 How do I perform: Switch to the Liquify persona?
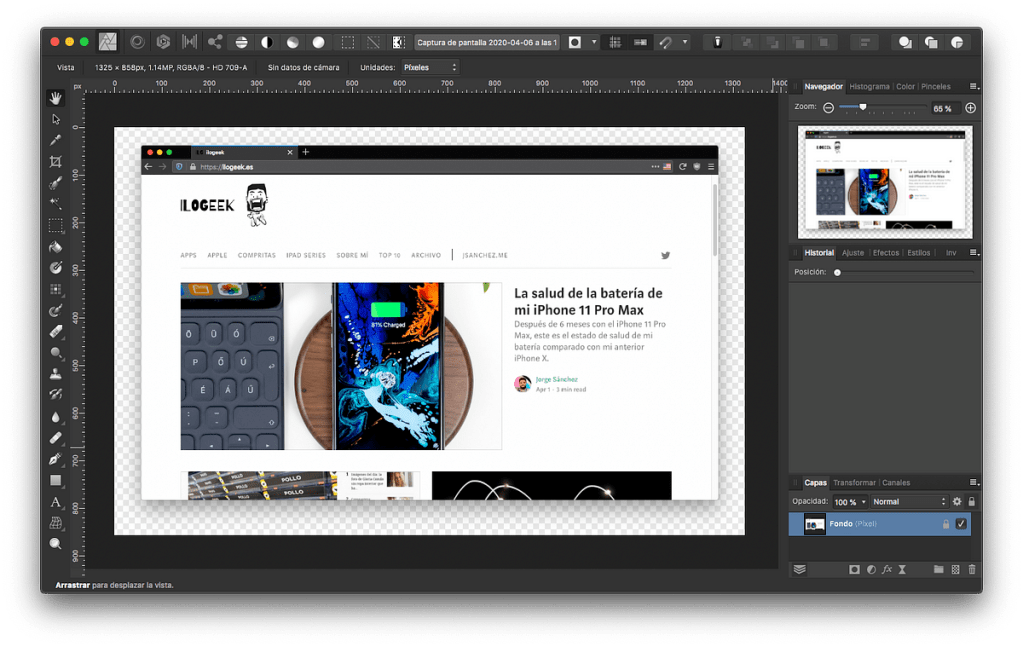(x=136, y=42)
